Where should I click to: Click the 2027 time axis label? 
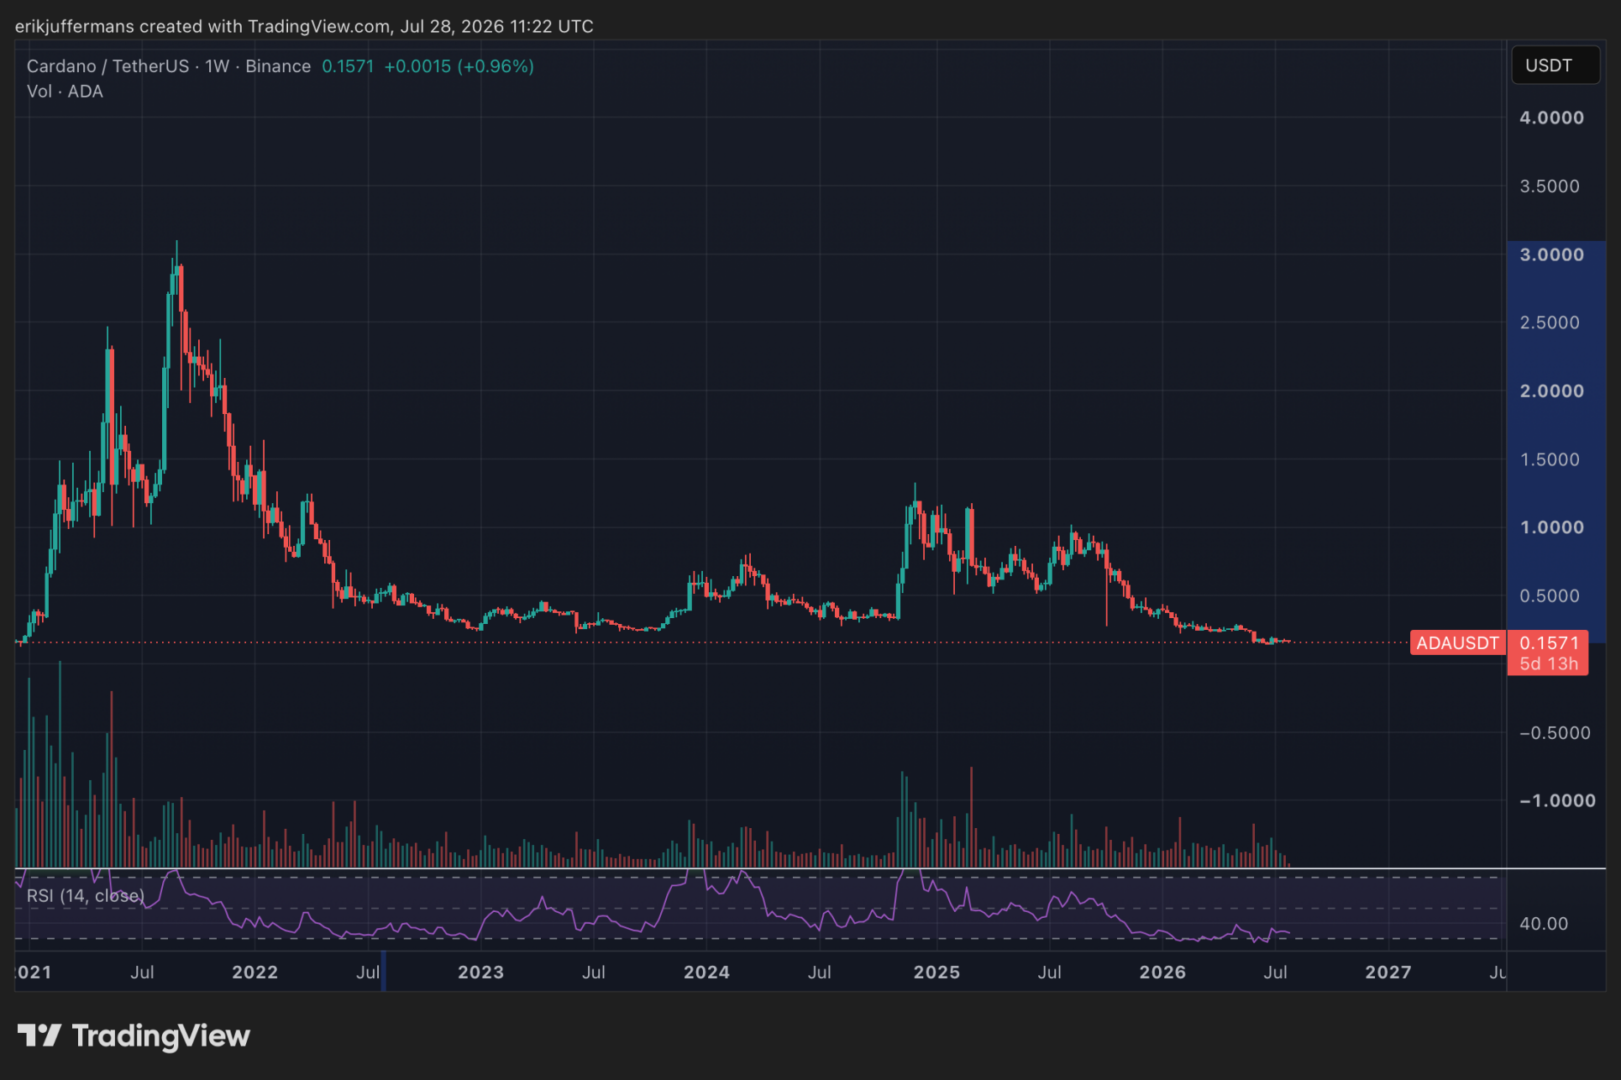tap(1389, 972)
